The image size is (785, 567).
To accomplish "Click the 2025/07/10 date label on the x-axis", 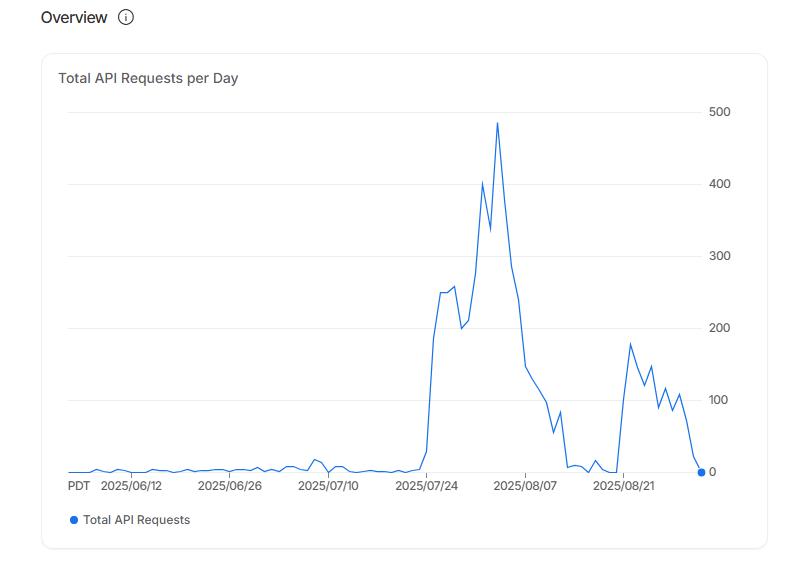I will pos(328,486).
